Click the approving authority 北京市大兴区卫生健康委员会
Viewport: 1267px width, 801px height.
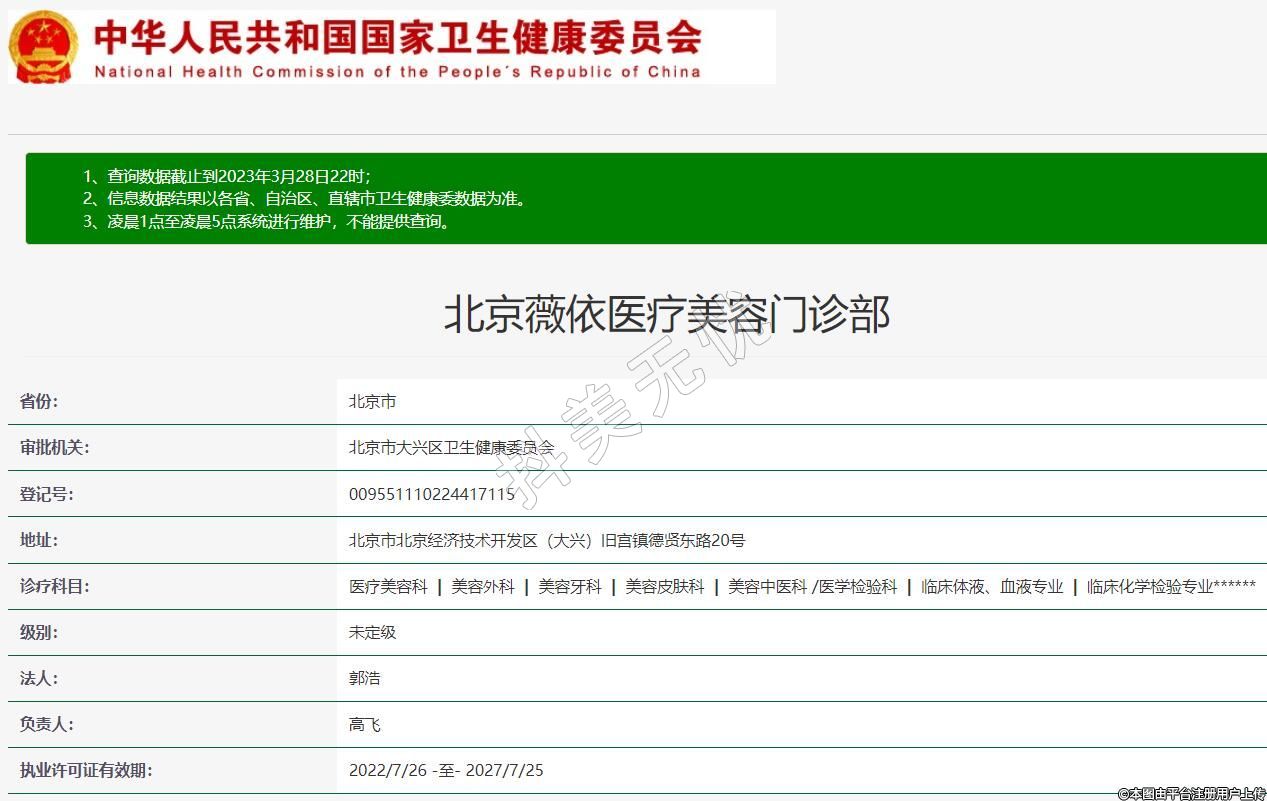[451, 447]
